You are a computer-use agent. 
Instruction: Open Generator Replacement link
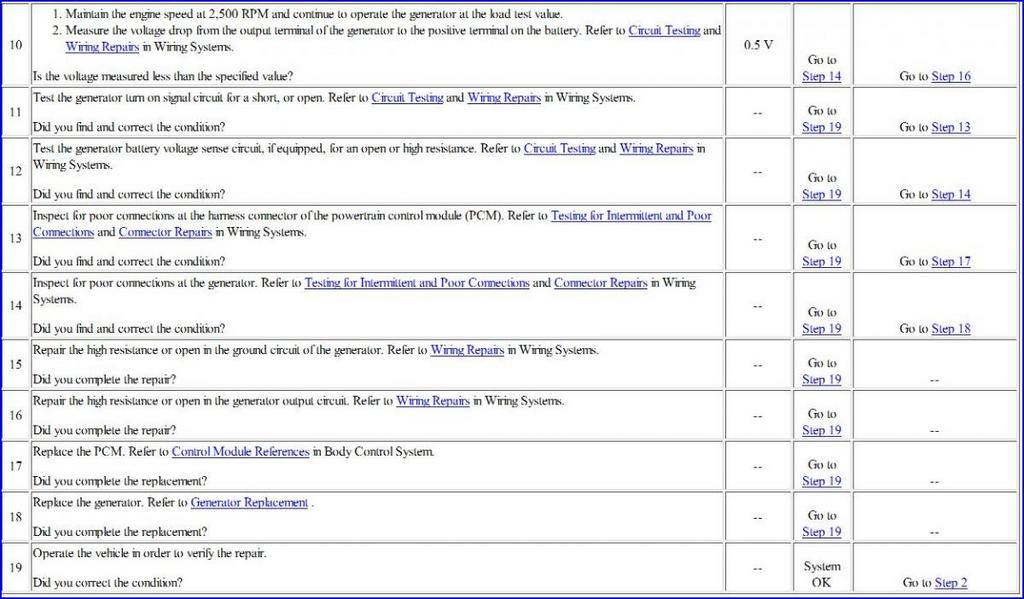tap(249, 503)
